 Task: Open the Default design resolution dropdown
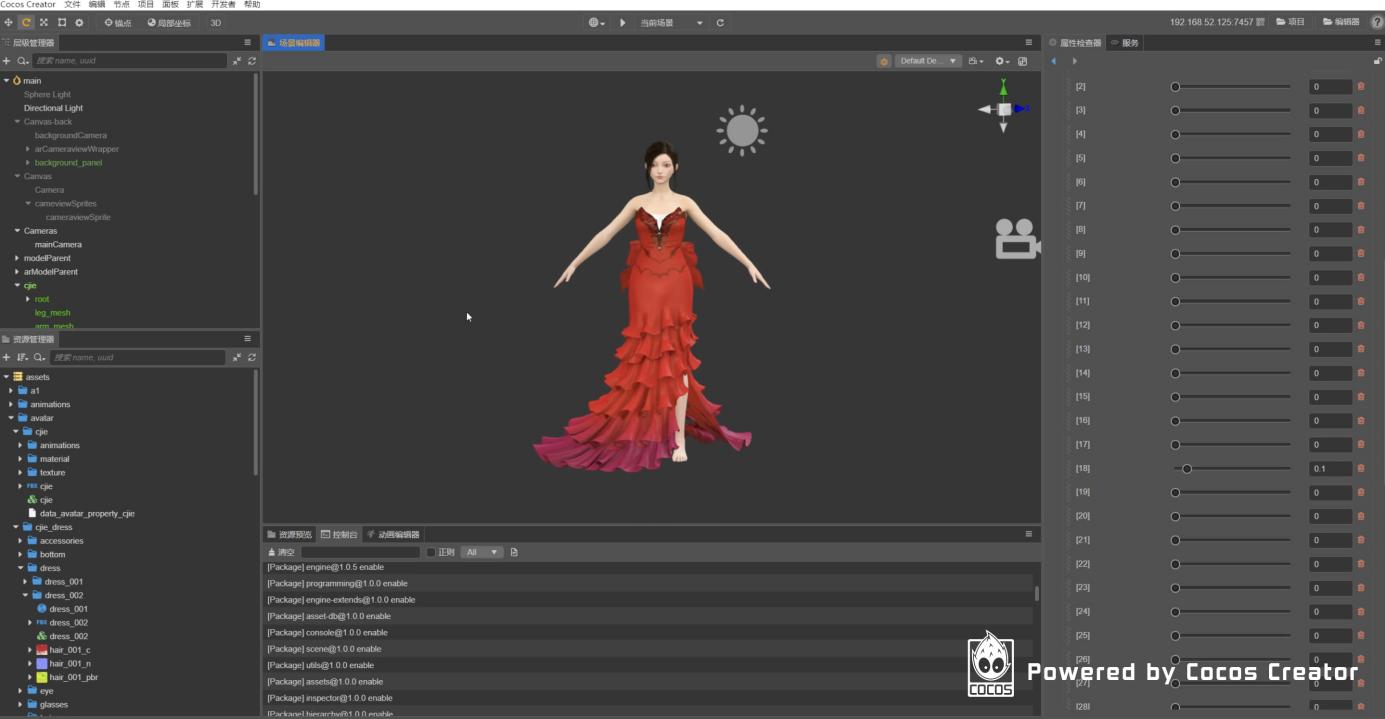pos(928,61)
